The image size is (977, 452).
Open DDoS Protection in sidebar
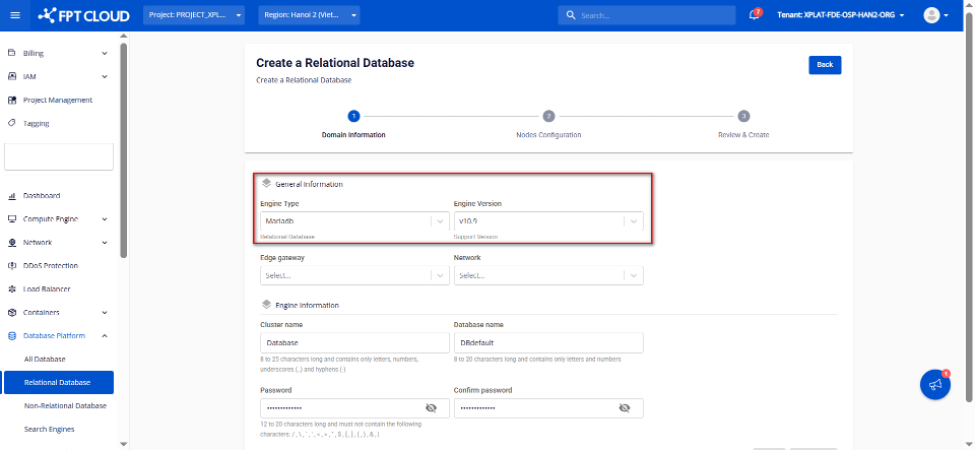point(50,266)
